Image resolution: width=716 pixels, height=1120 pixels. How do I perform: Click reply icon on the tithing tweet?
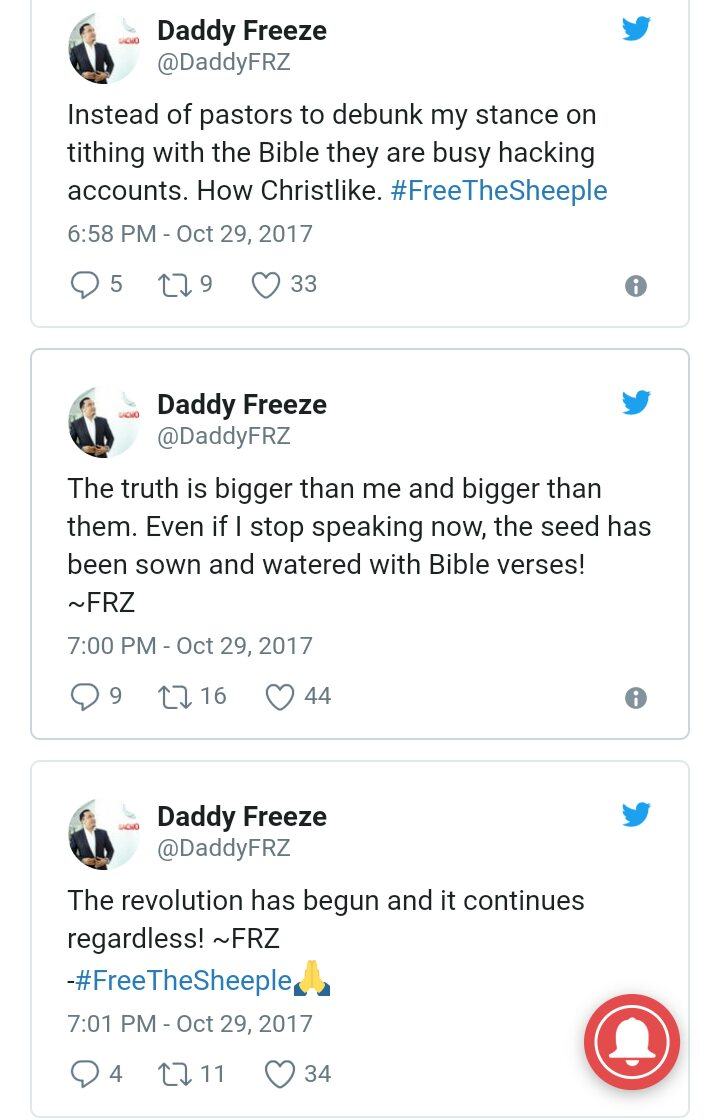click(84, 285)
